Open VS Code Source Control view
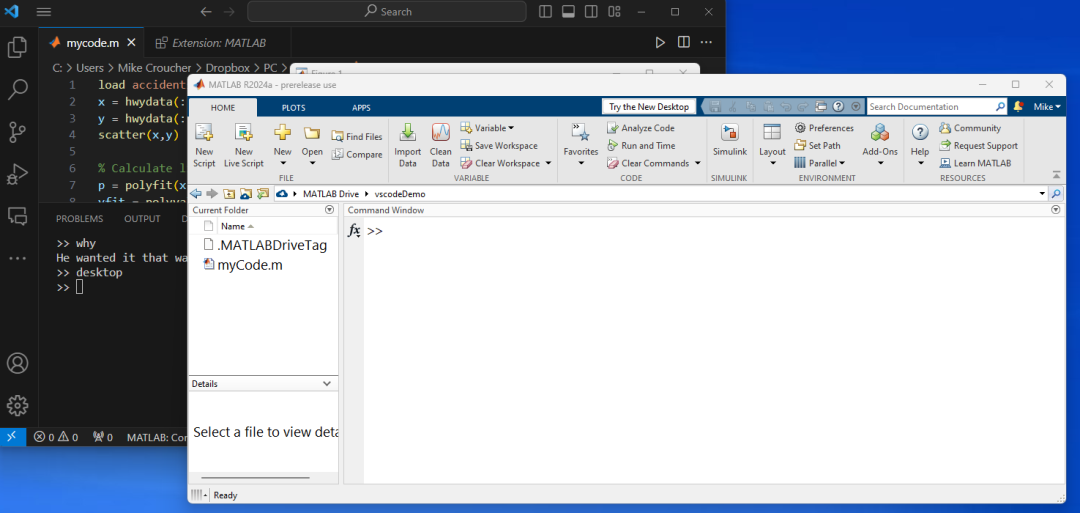 [x=17, y=132]
